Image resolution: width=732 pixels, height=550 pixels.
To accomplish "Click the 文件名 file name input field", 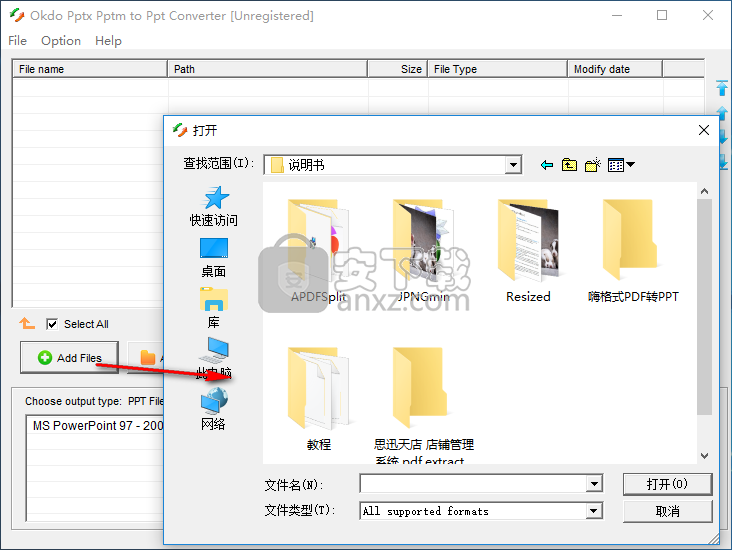I will coord(473,484).
